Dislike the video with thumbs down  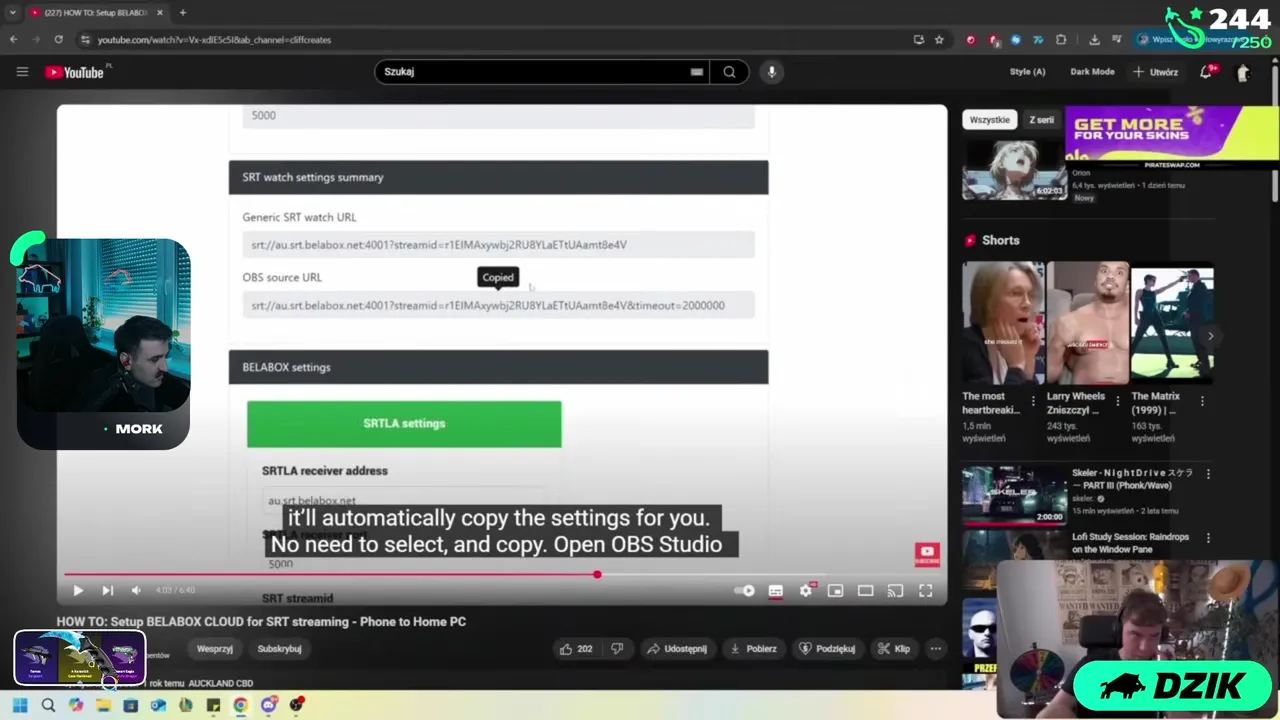click(x=617, y=649)
